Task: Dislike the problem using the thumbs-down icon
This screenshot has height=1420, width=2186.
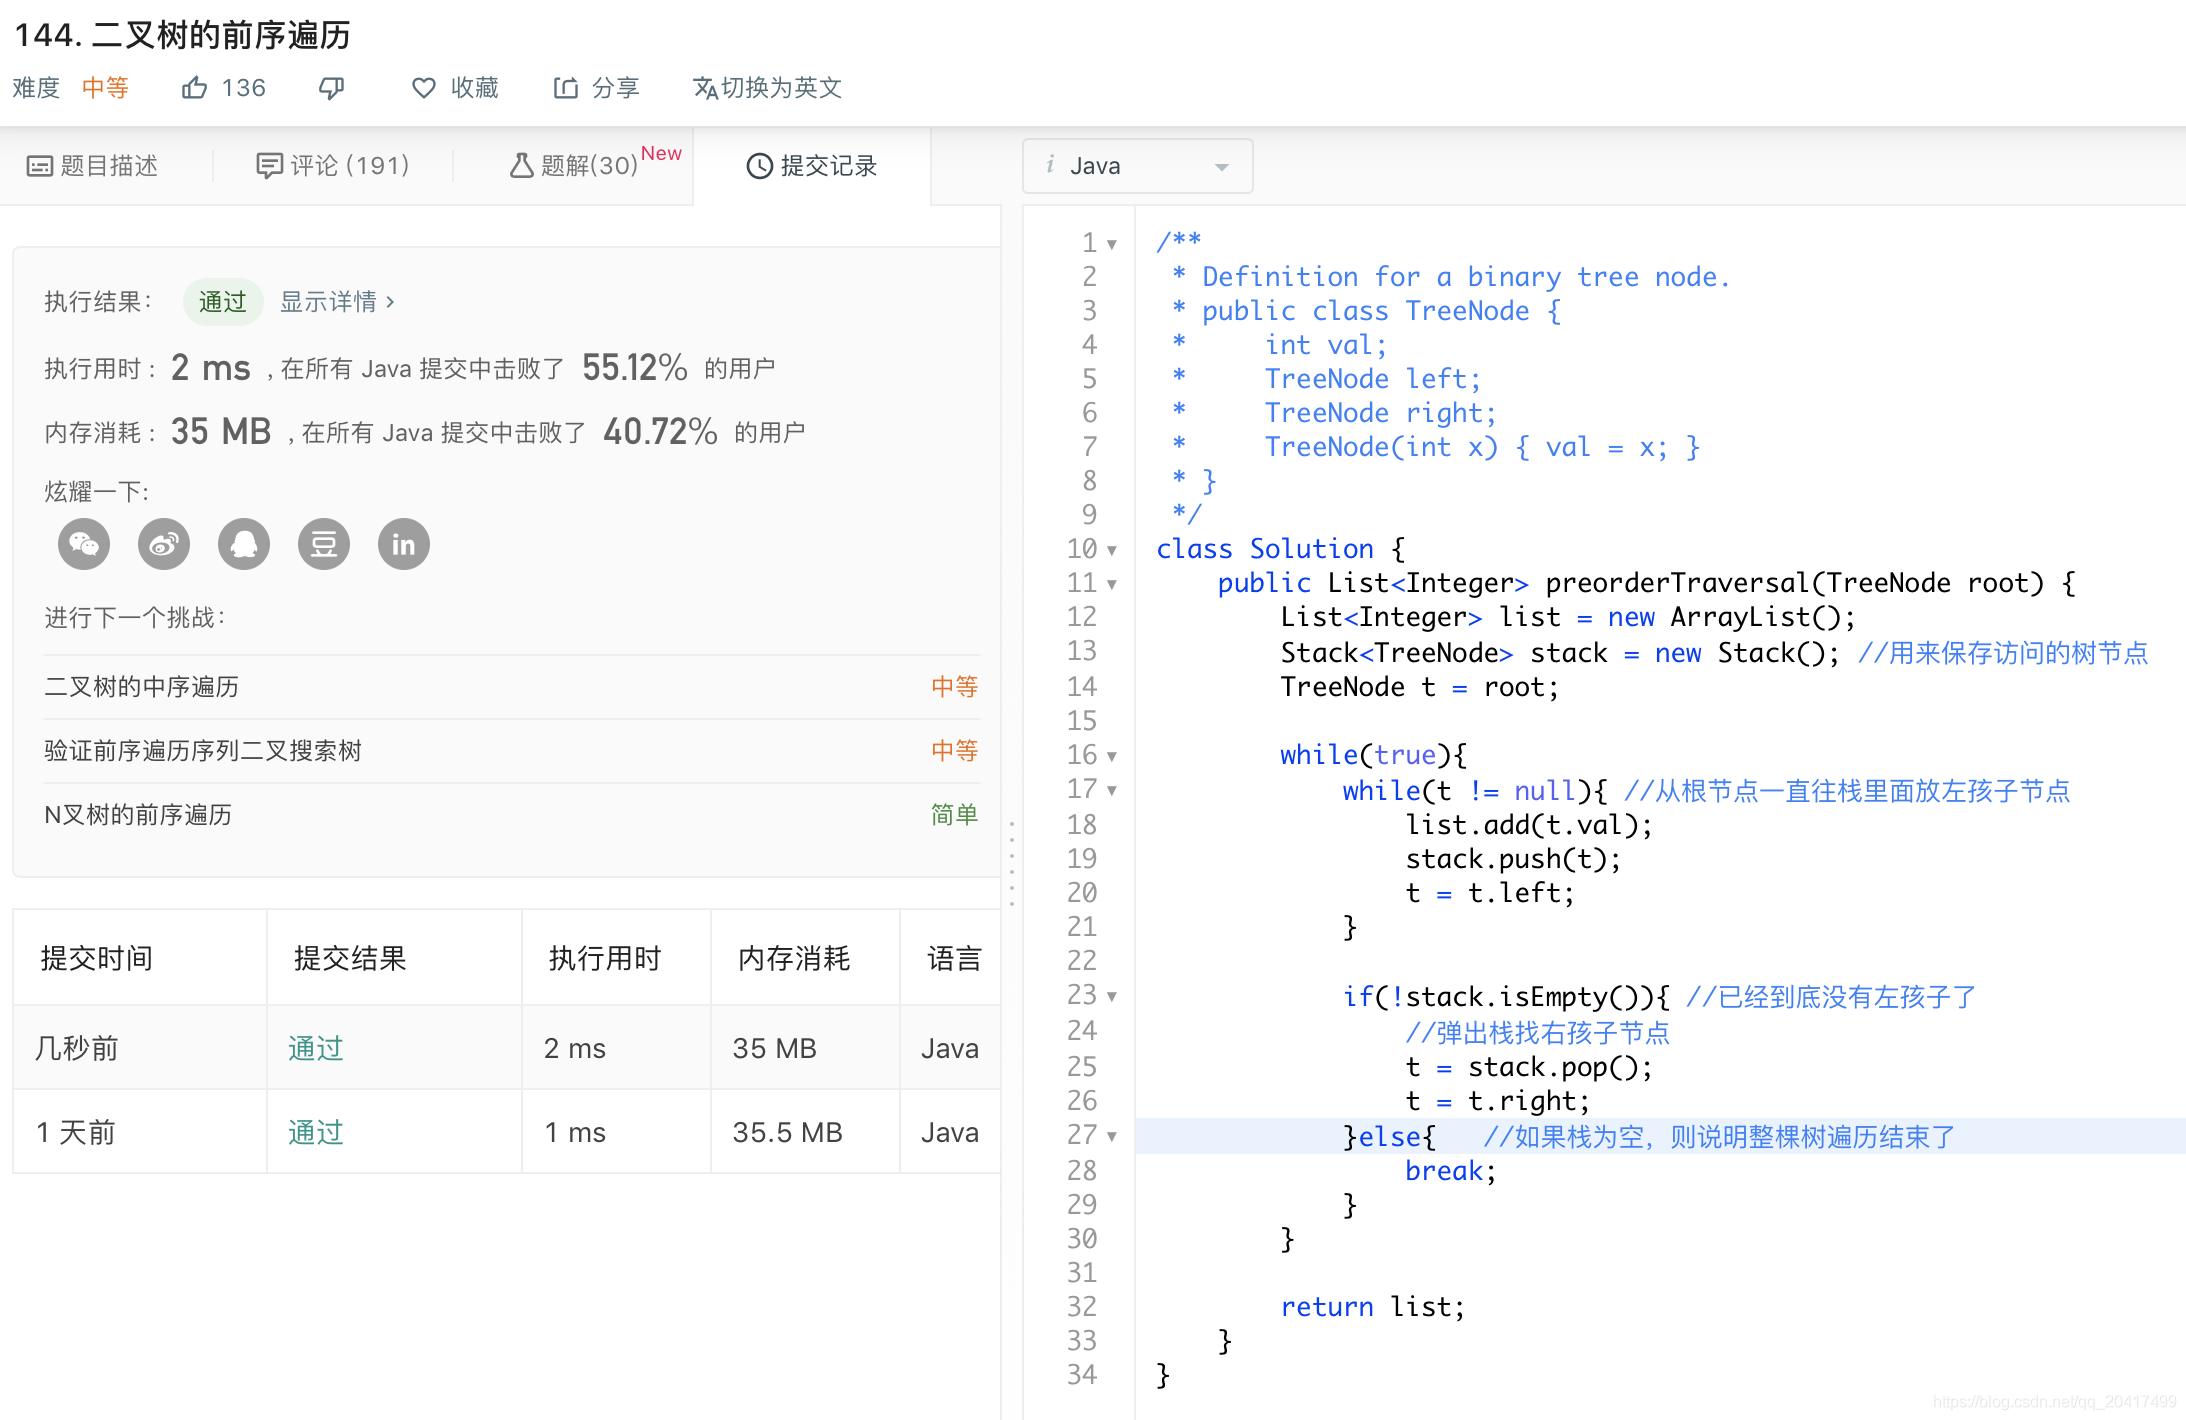Action: click(331, 88)
